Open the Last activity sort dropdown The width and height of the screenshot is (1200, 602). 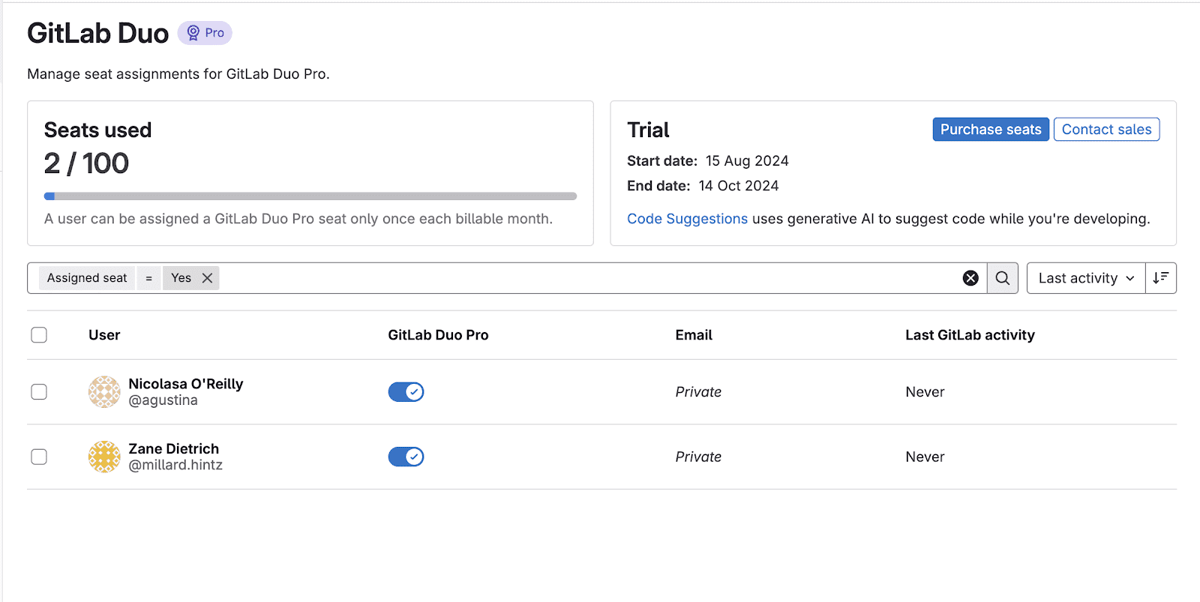(x=1086, y=278)
